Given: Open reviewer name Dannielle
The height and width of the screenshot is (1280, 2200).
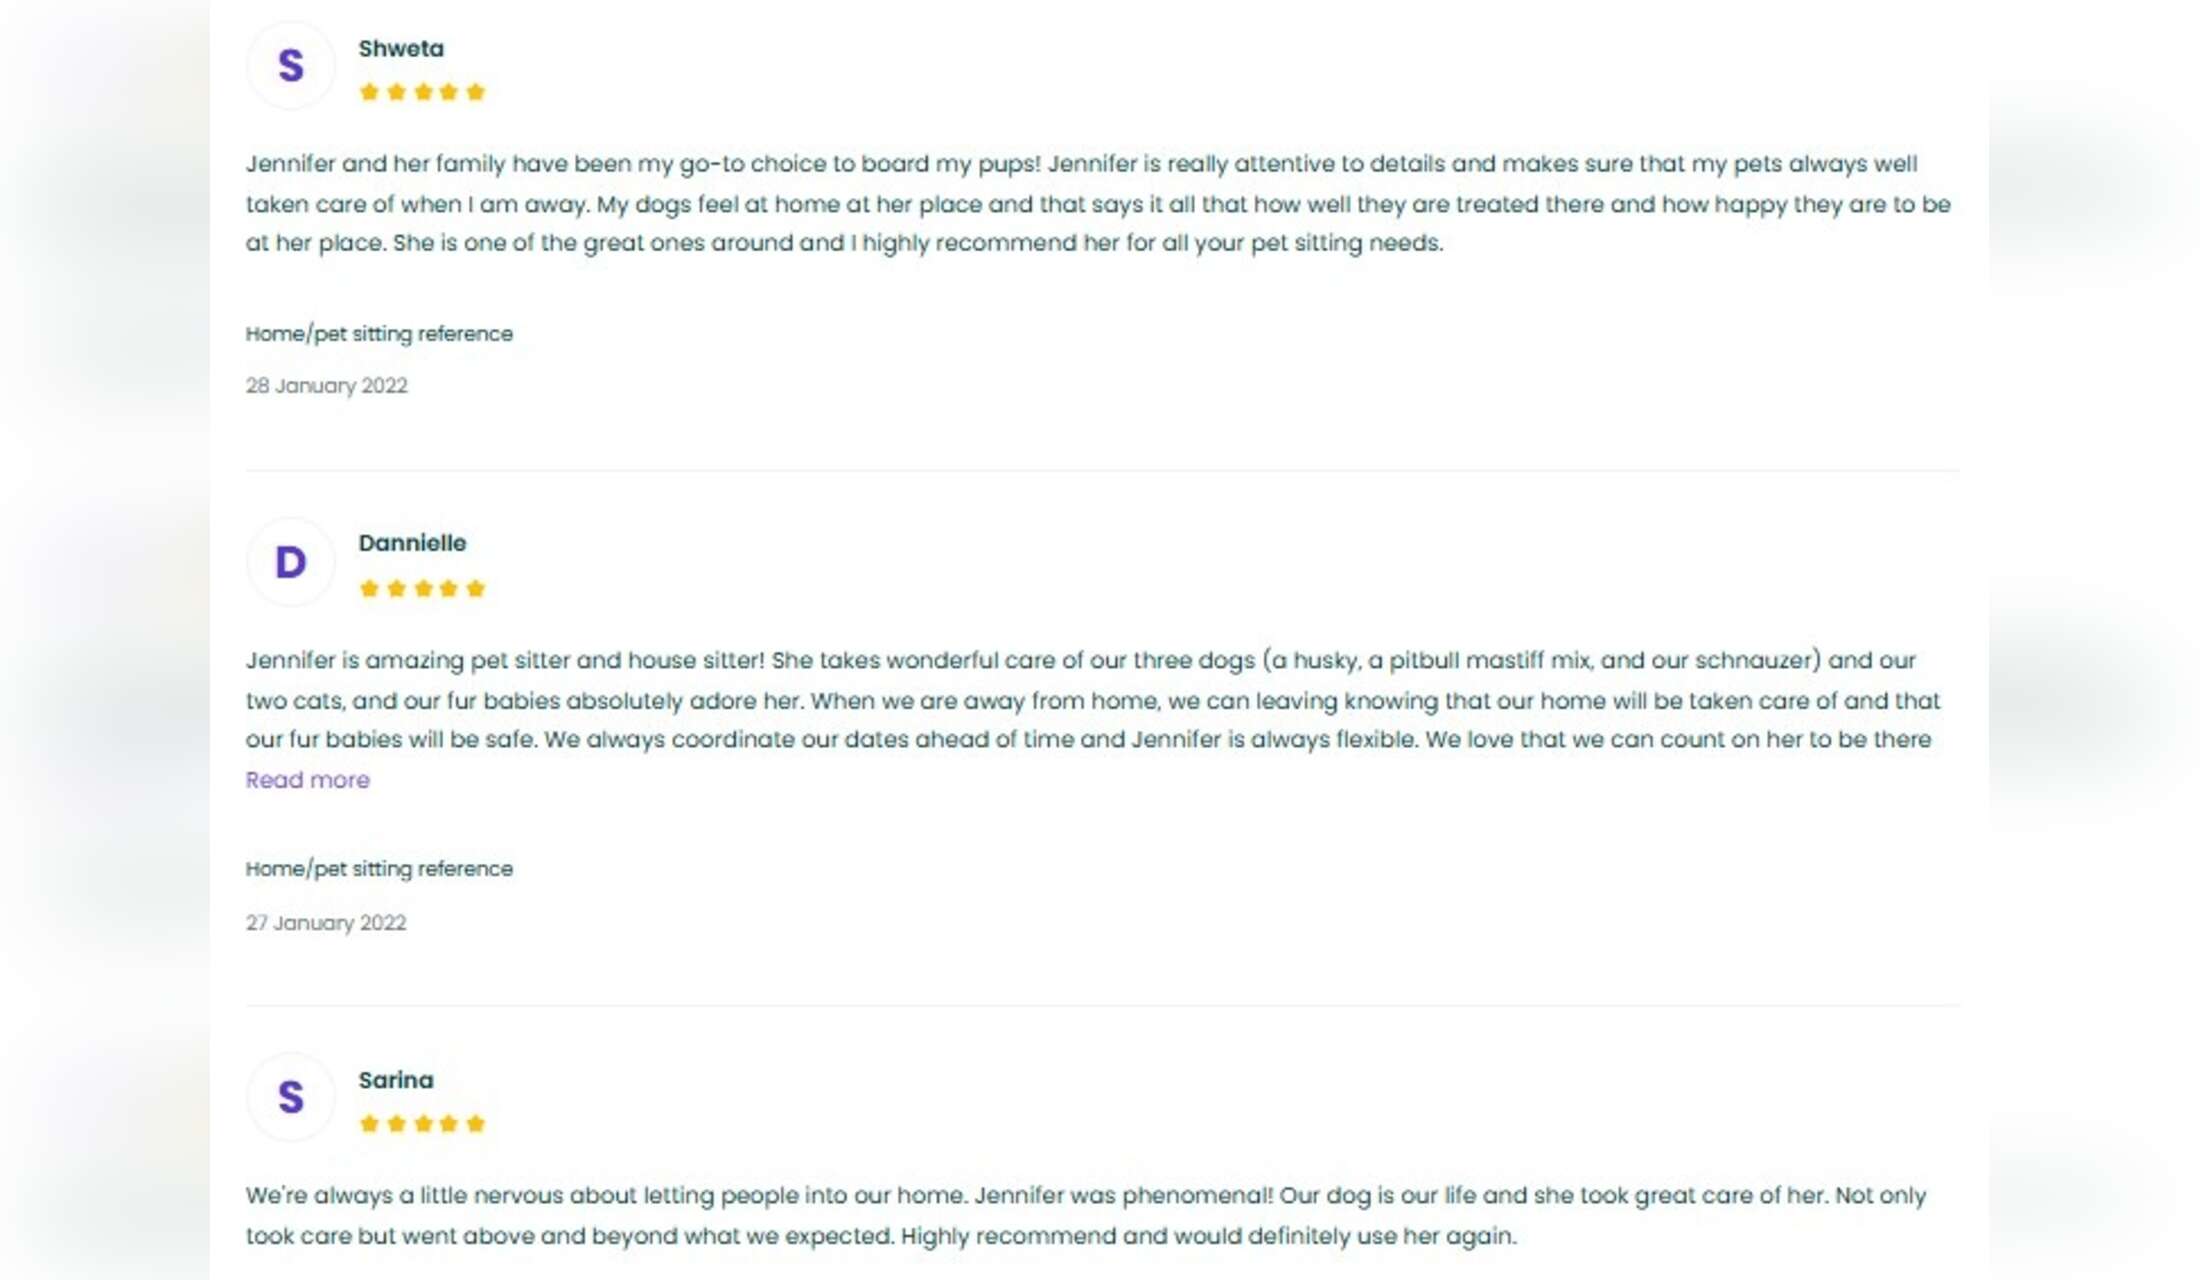Looking at the screenshot, I should click(x=412, y=543).
